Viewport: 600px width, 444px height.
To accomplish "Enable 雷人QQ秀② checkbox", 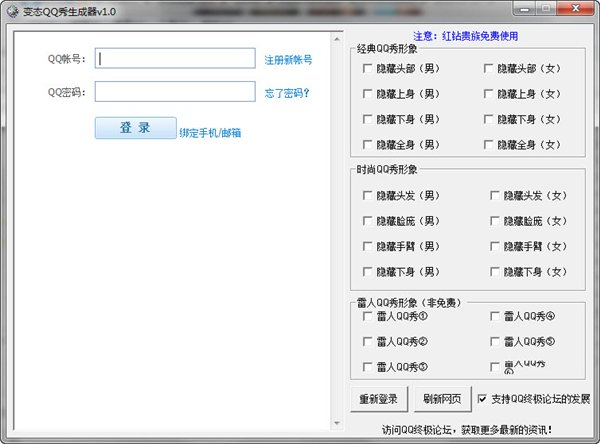I will tap(367, 341).
